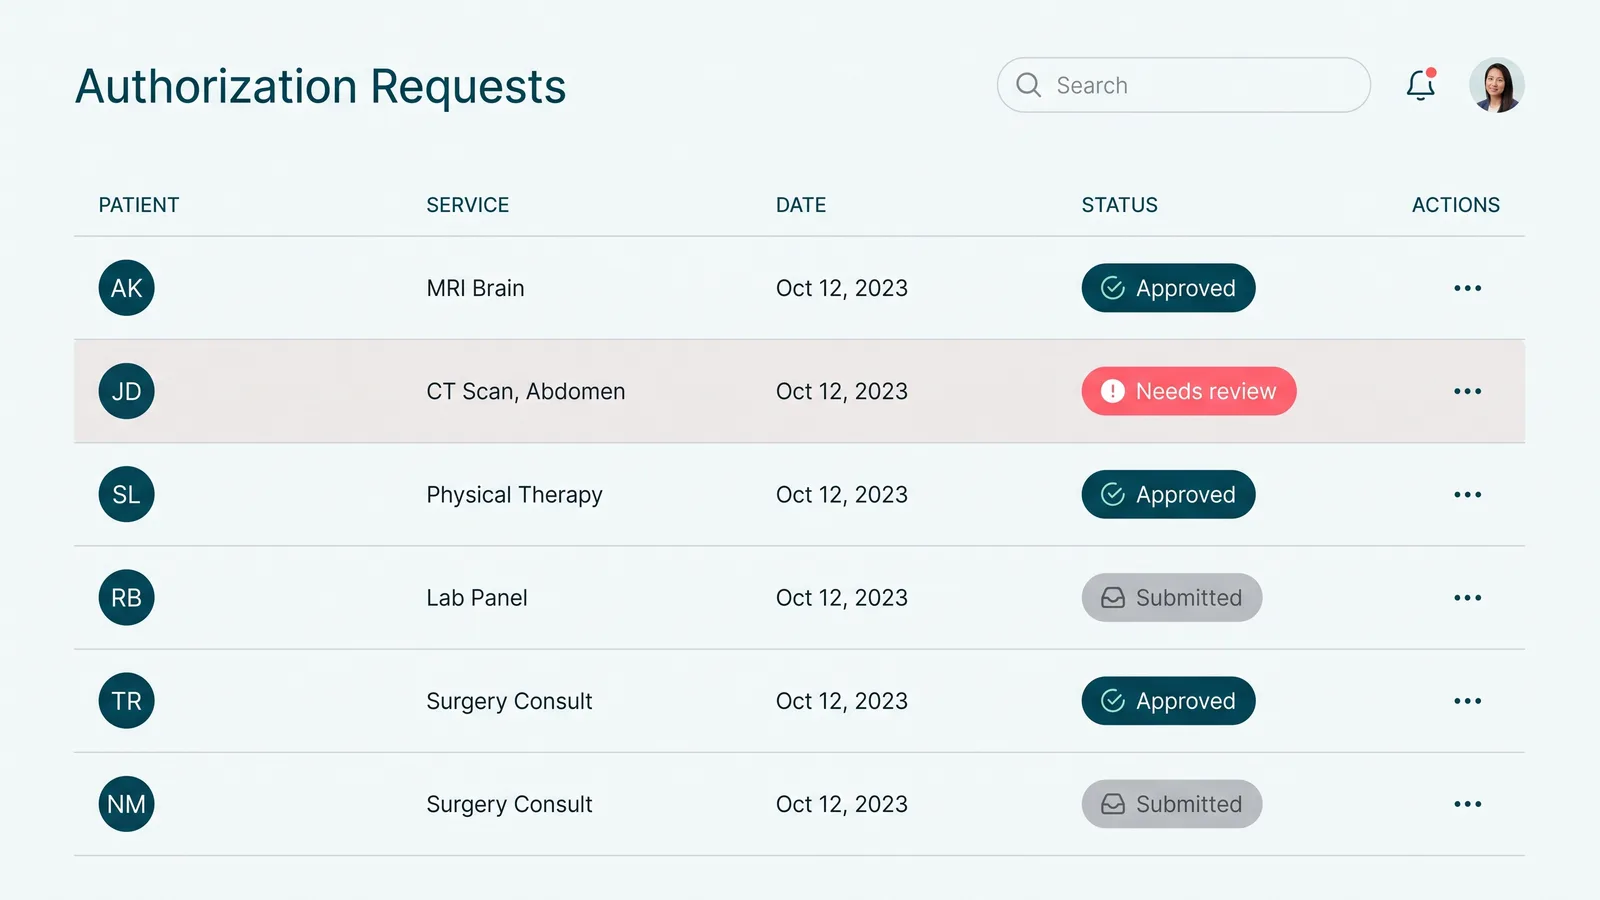Select the Physical Therapy service cell
This screenshot has height=900, width=1600.
(514, 495)
